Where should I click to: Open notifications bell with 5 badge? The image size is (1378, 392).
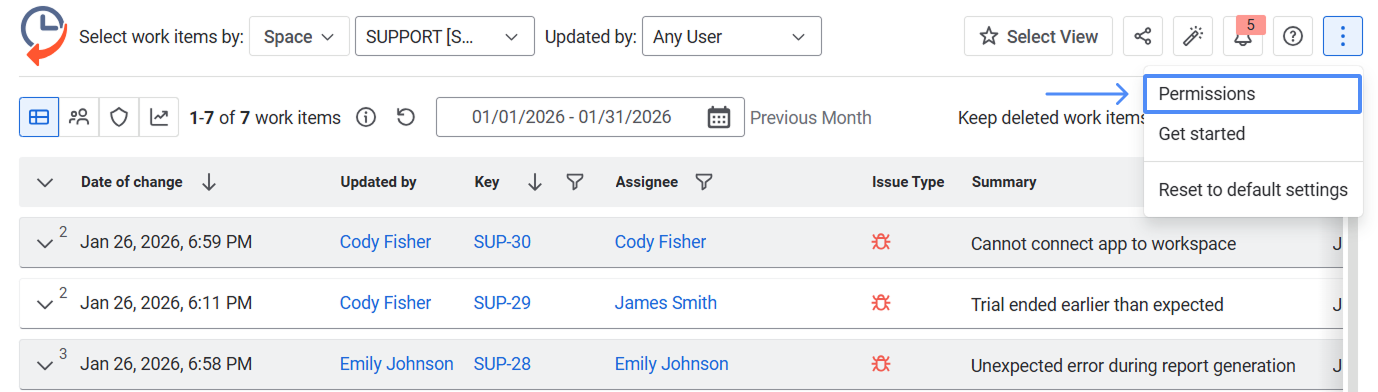(x=1243, y=36)
